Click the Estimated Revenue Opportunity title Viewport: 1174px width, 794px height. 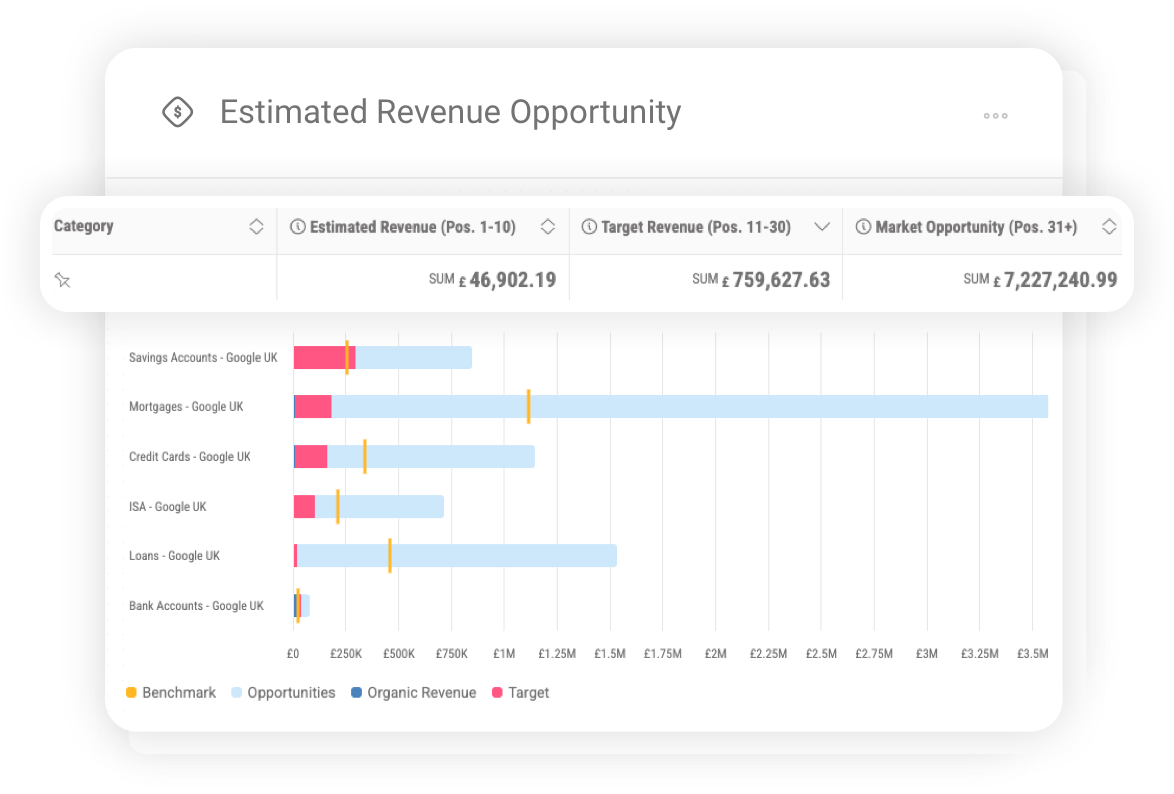pos(450,112)
